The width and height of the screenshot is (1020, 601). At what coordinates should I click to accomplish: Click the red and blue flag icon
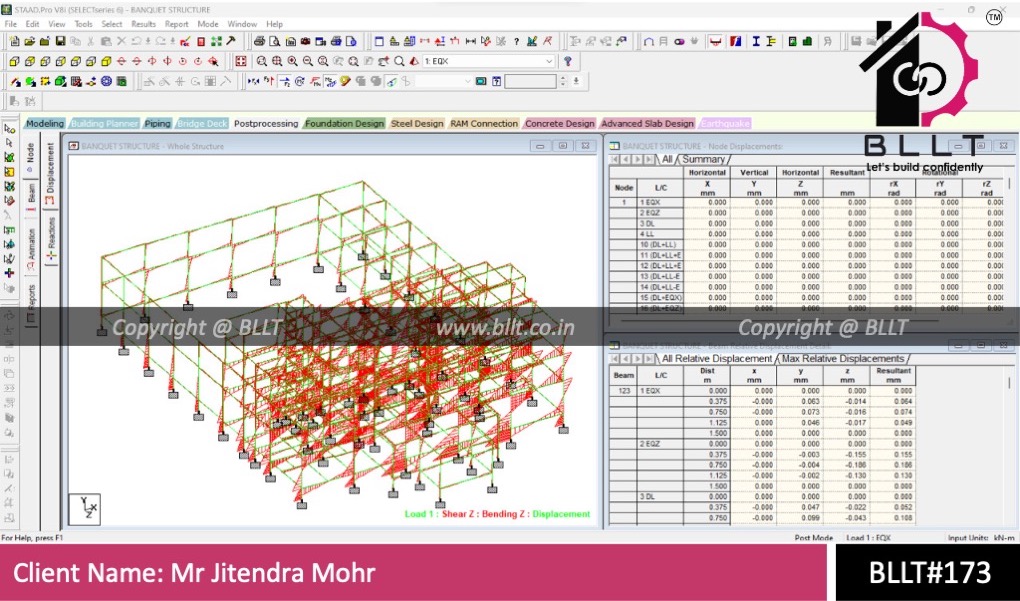[x=736, y=42]
